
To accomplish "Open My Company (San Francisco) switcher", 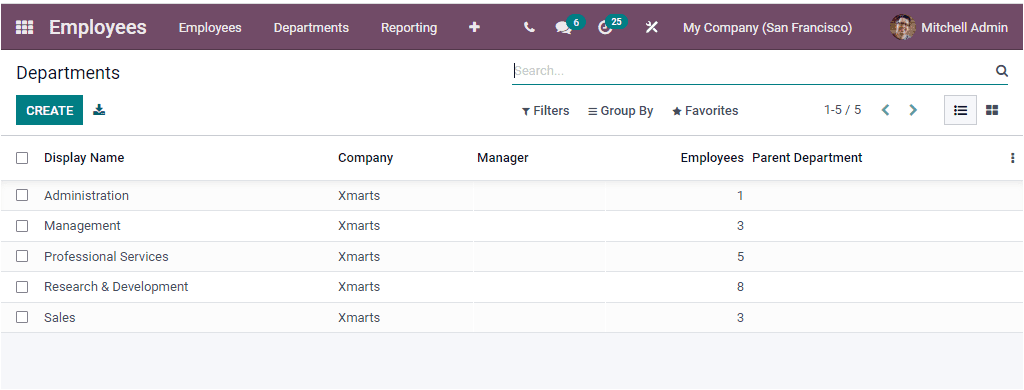I will pos(767,27).
